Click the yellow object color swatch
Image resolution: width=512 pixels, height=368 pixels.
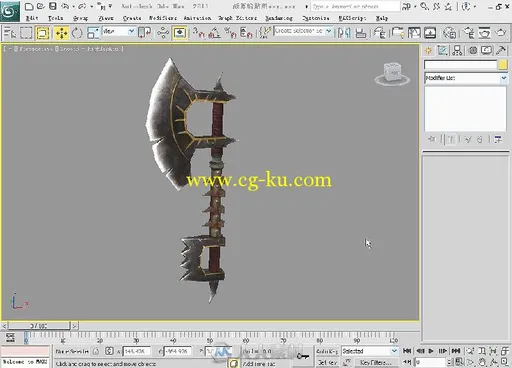click(x=503, y=64)
